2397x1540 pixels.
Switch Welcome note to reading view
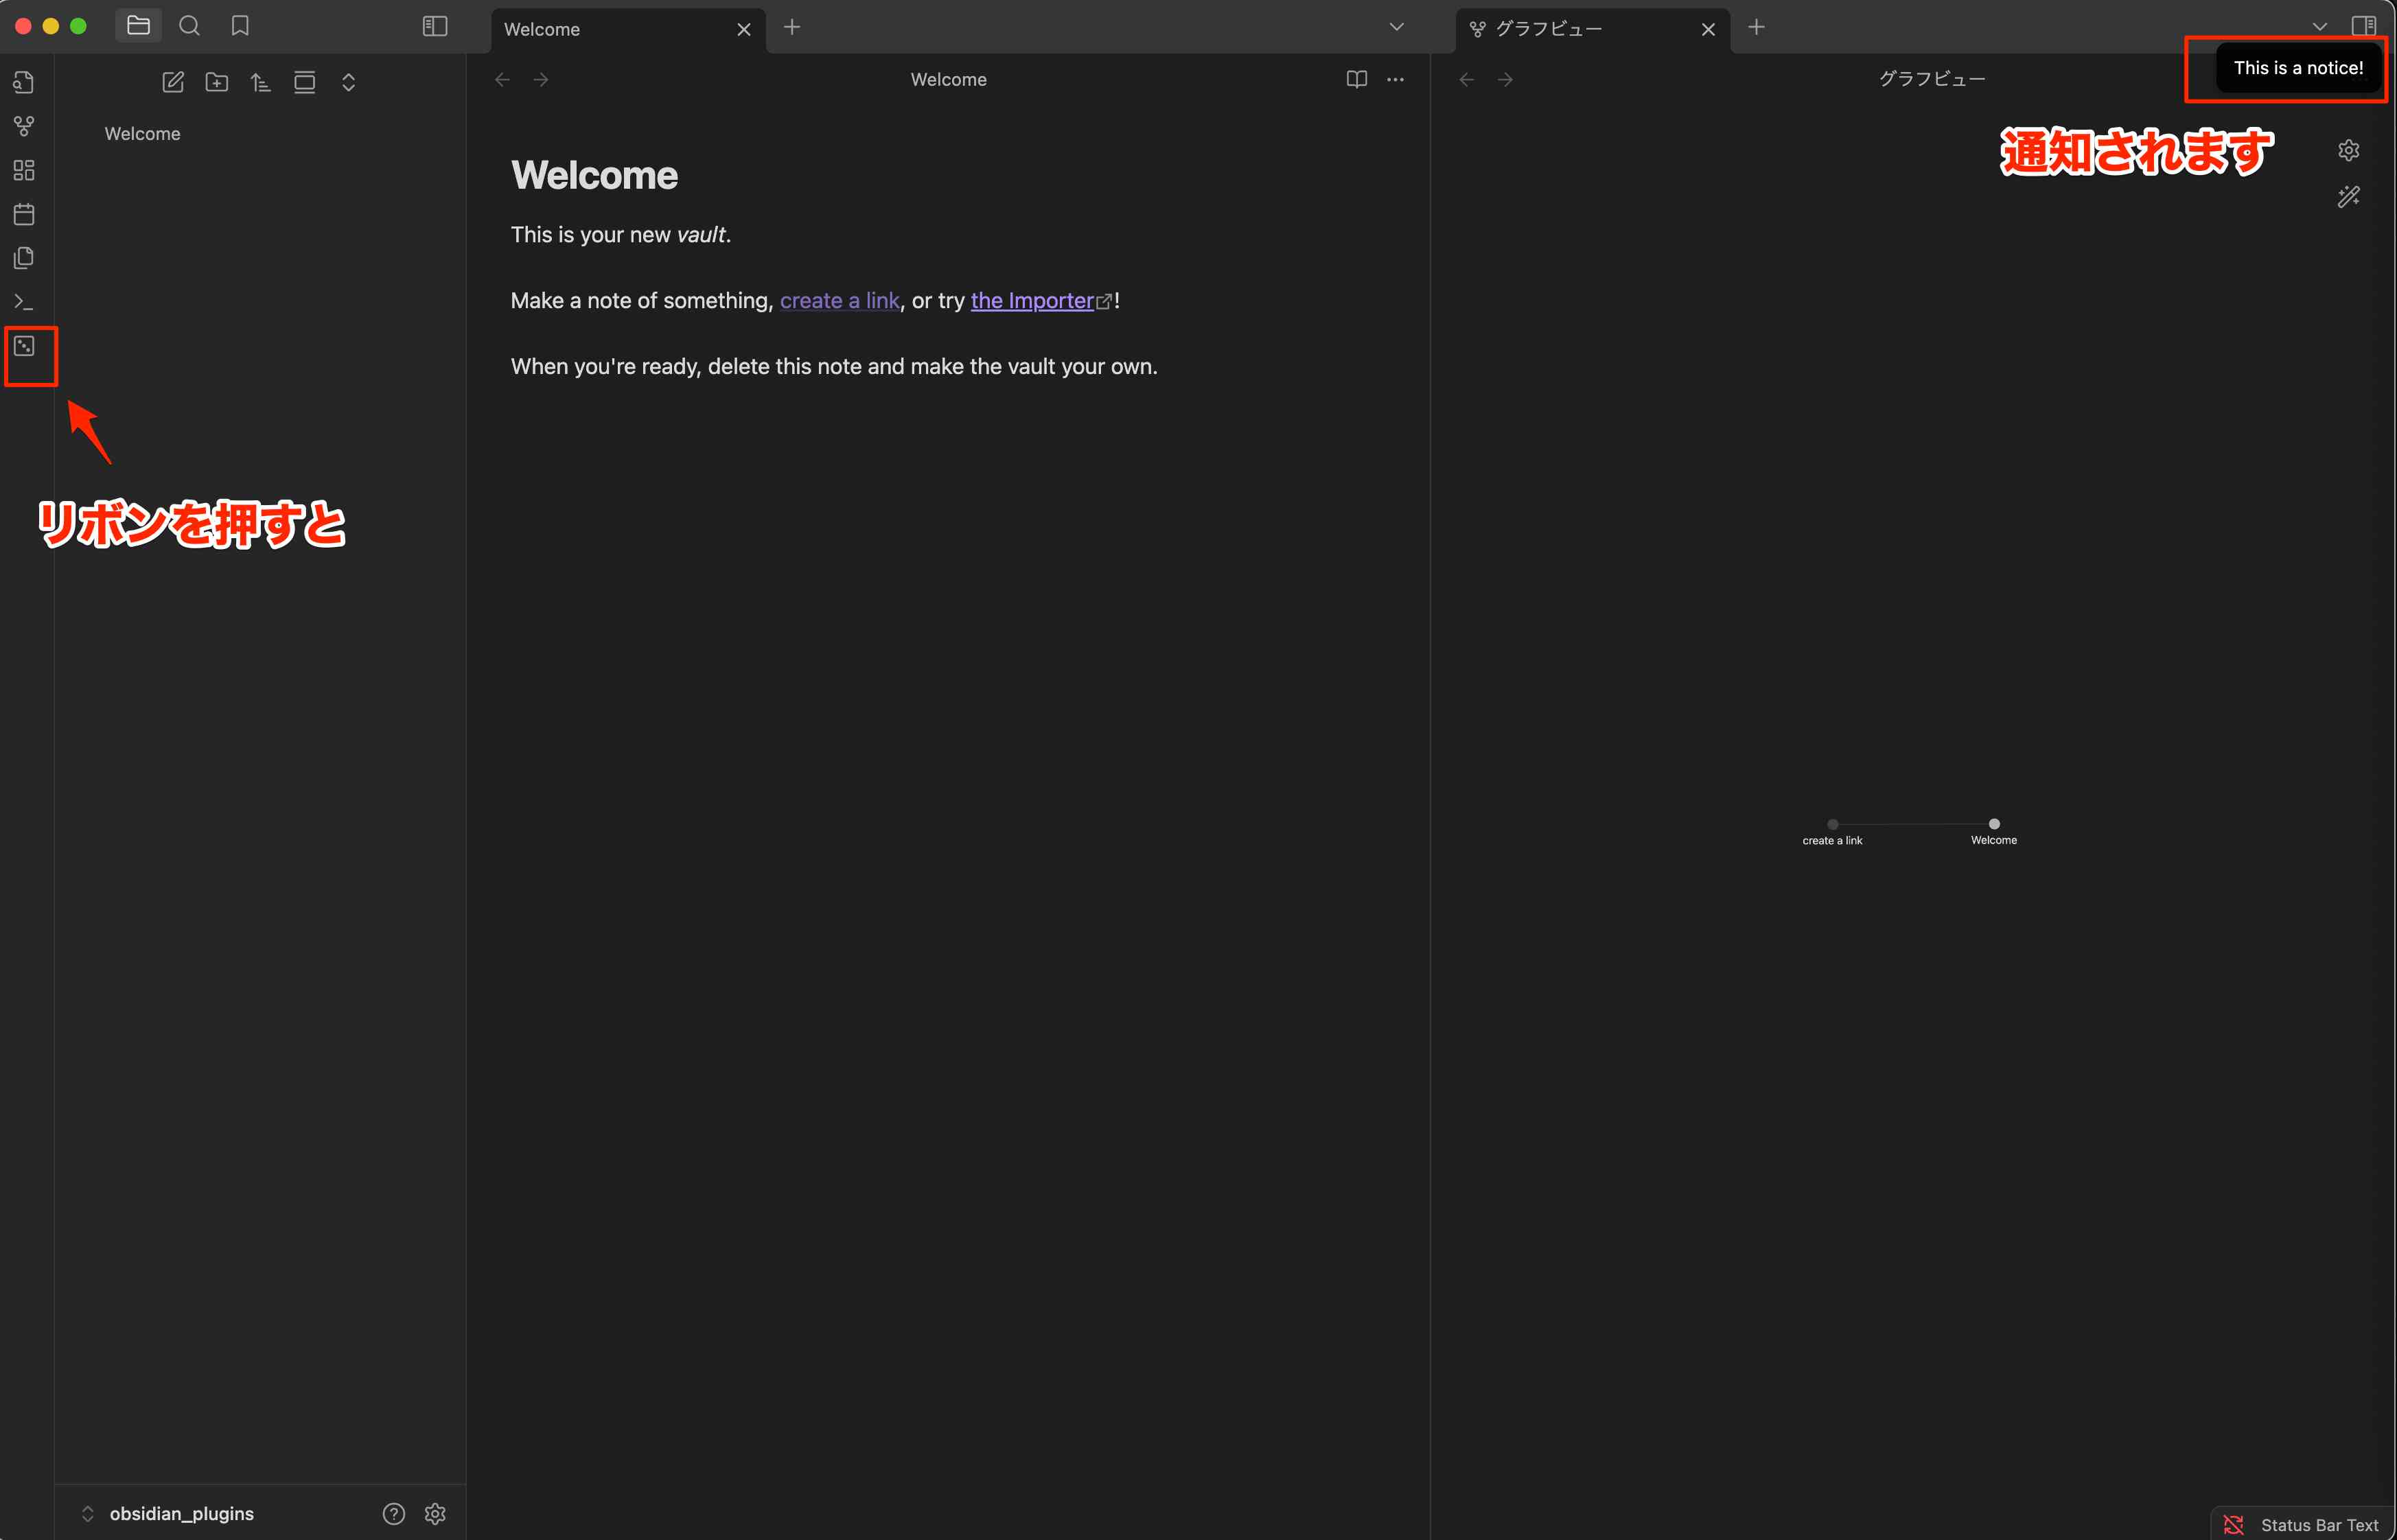1356,79
